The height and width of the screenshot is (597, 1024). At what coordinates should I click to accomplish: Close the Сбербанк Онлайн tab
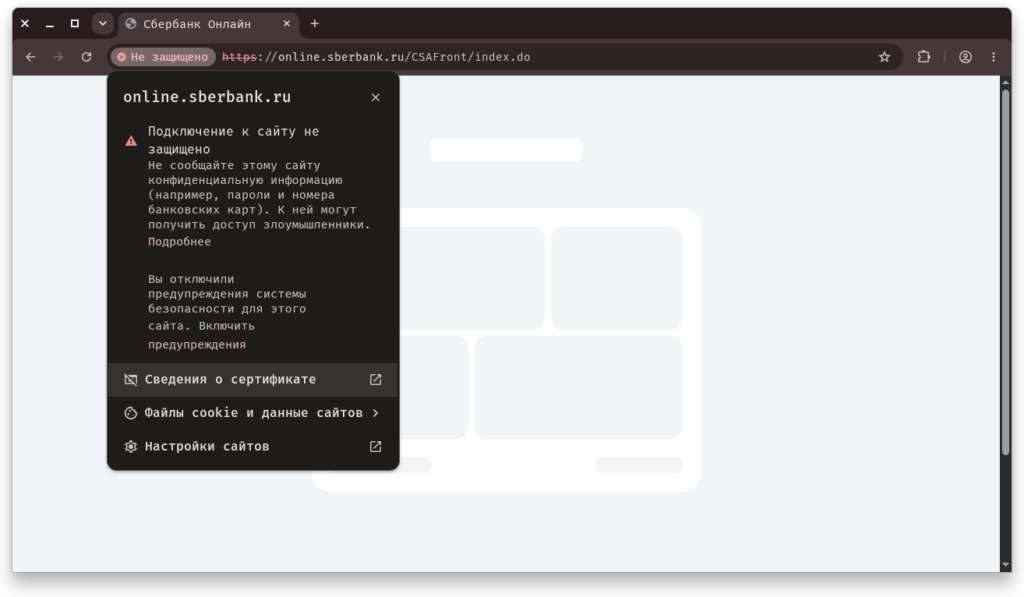(287, 24)
